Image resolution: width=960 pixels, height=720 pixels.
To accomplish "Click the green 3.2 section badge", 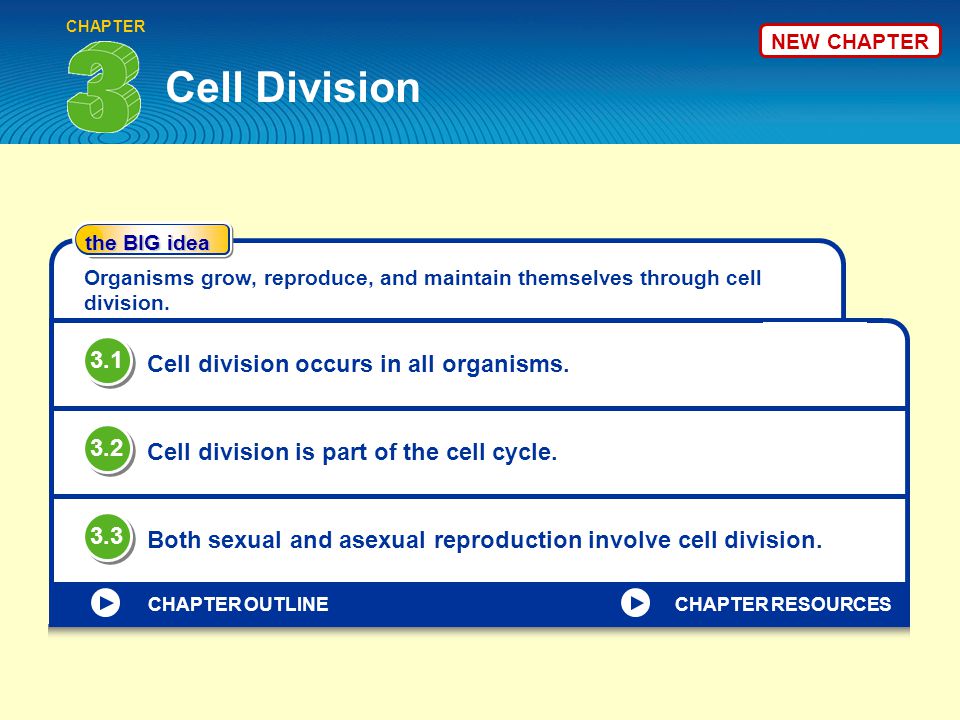I will (108, 449).
